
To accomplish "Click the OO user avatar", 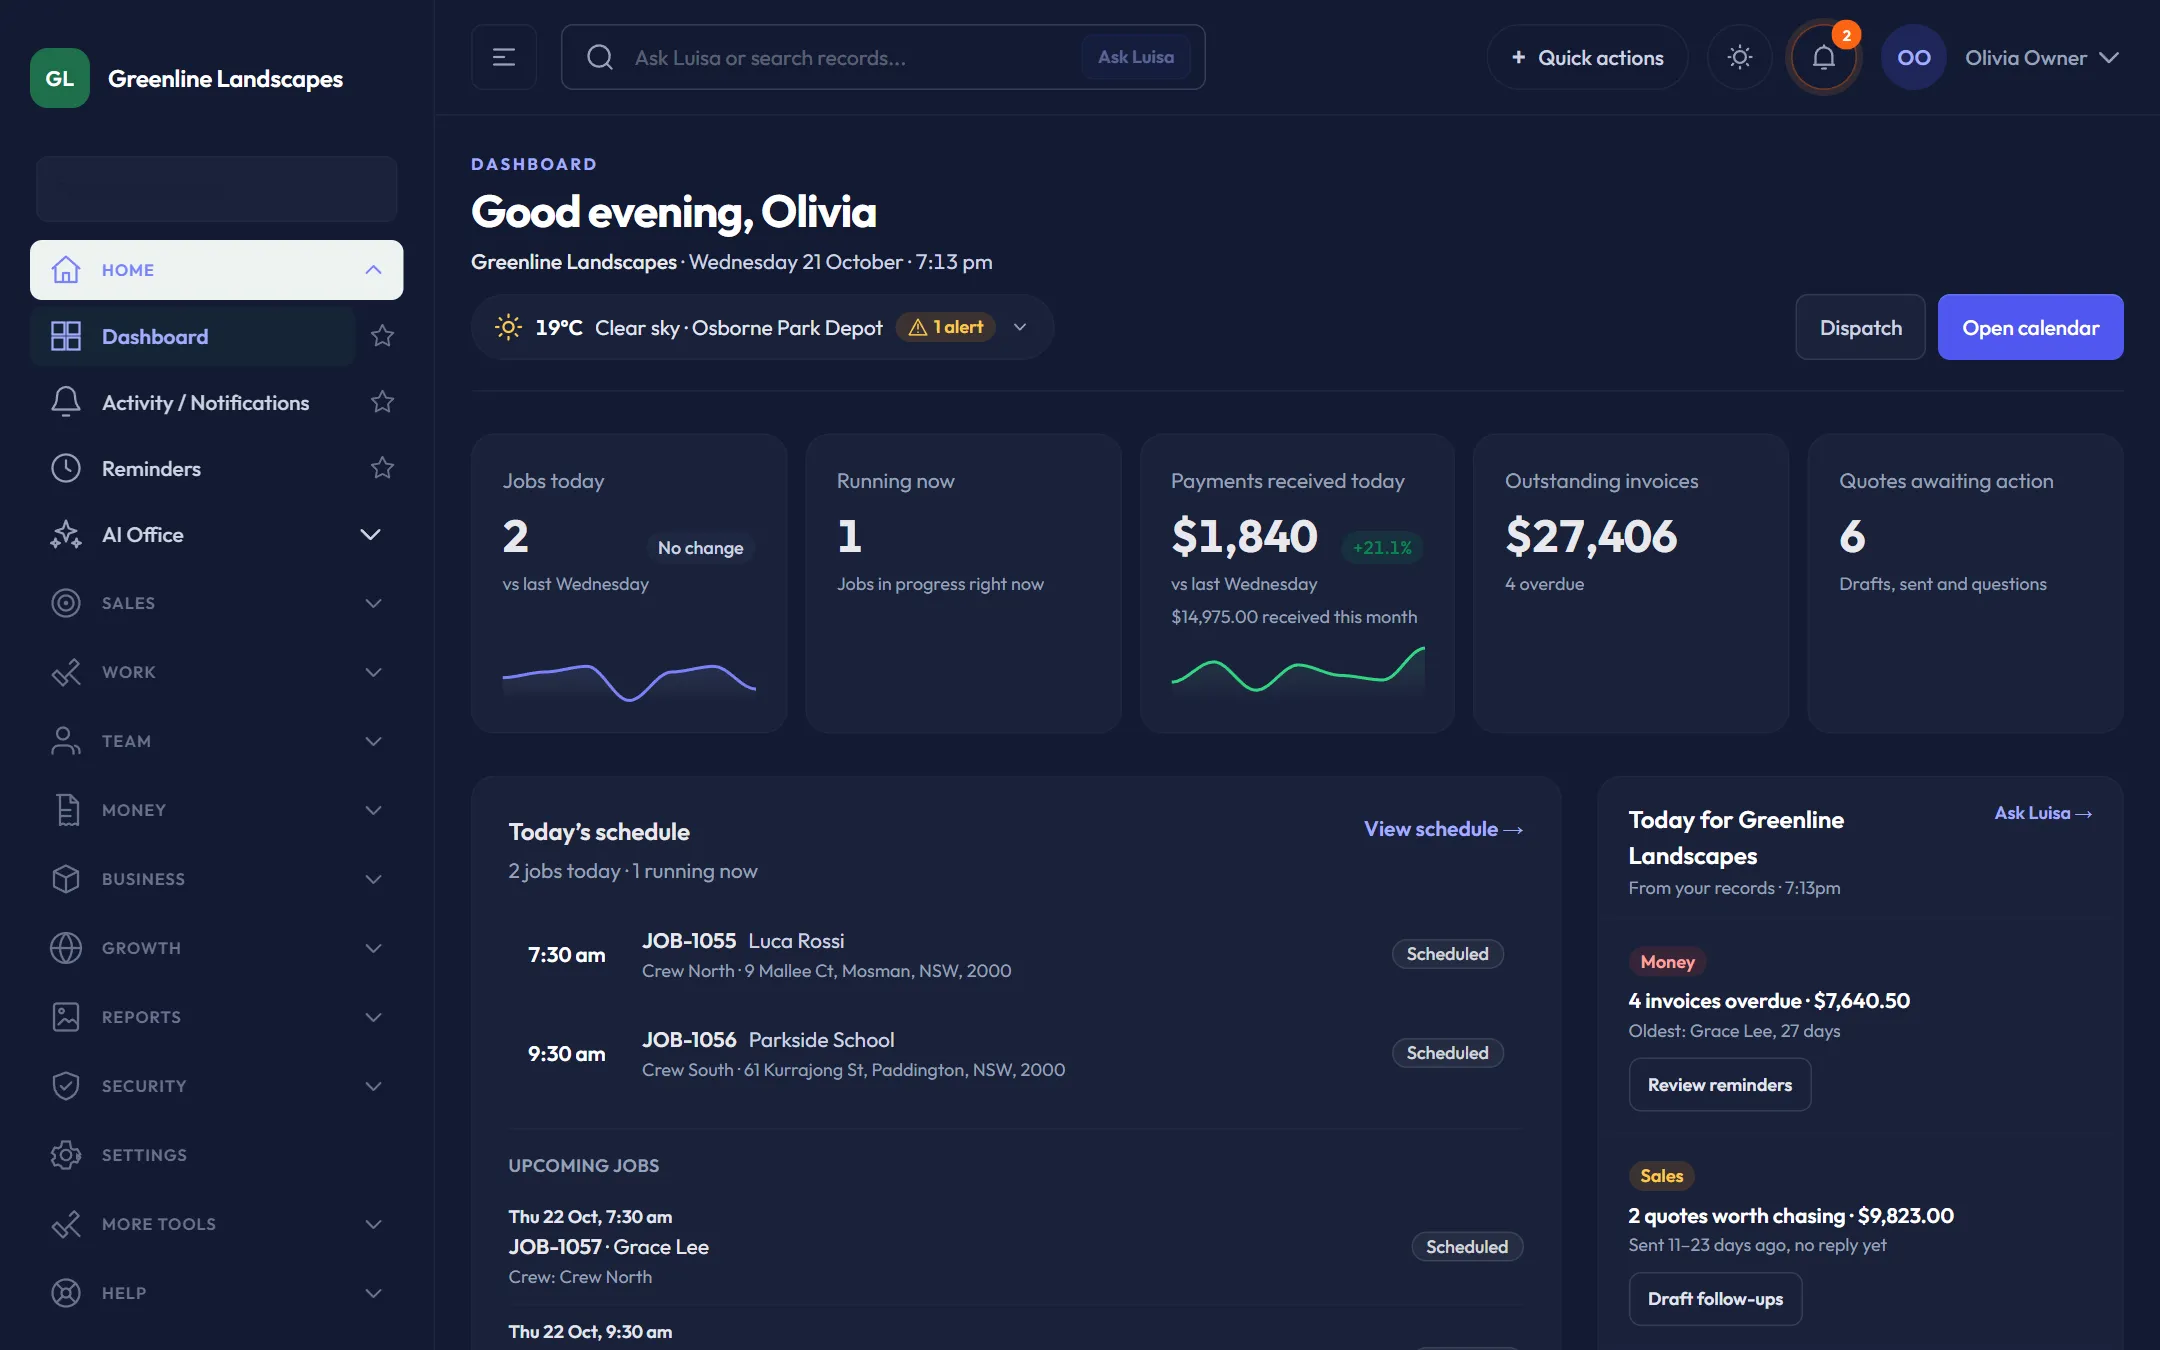I will [x=1914, y=57].
